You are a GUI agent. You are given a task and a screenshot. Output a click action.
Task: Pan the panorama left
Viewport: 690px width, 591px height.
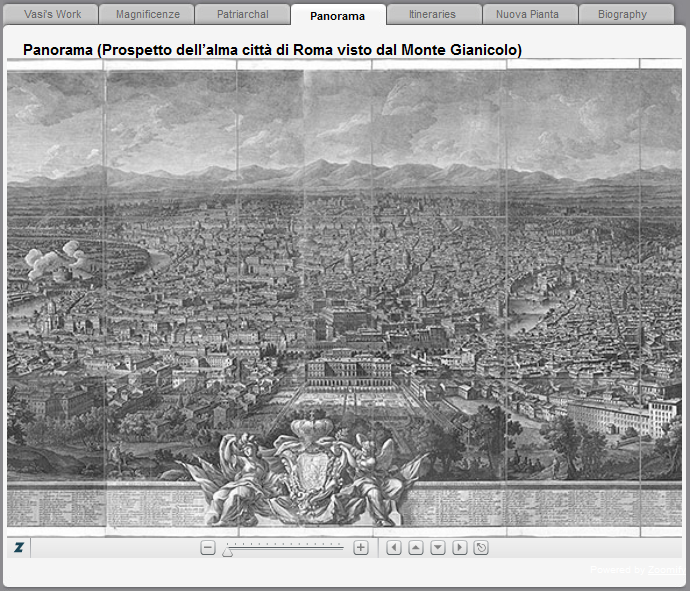click(394, 548)
